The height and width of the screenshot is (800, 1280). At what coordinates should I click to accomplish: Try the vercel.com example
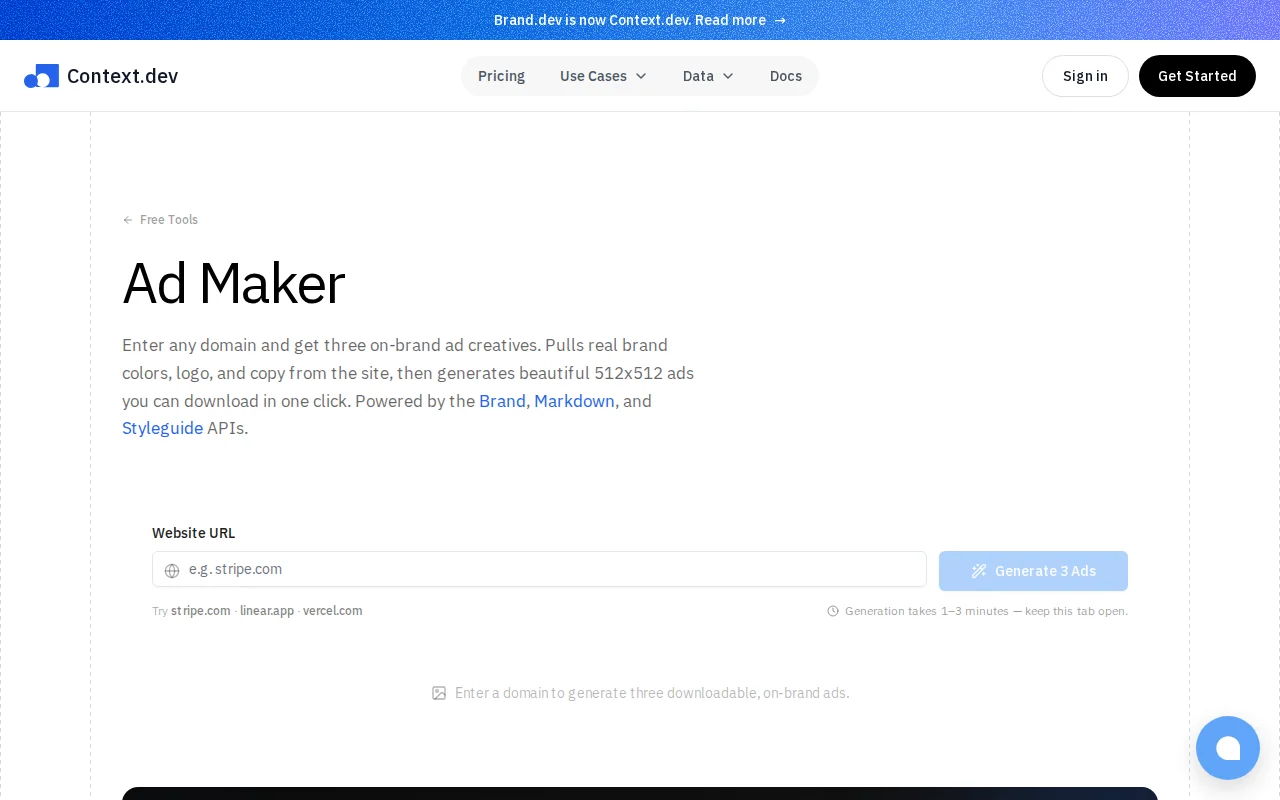[x=333, y=611]
